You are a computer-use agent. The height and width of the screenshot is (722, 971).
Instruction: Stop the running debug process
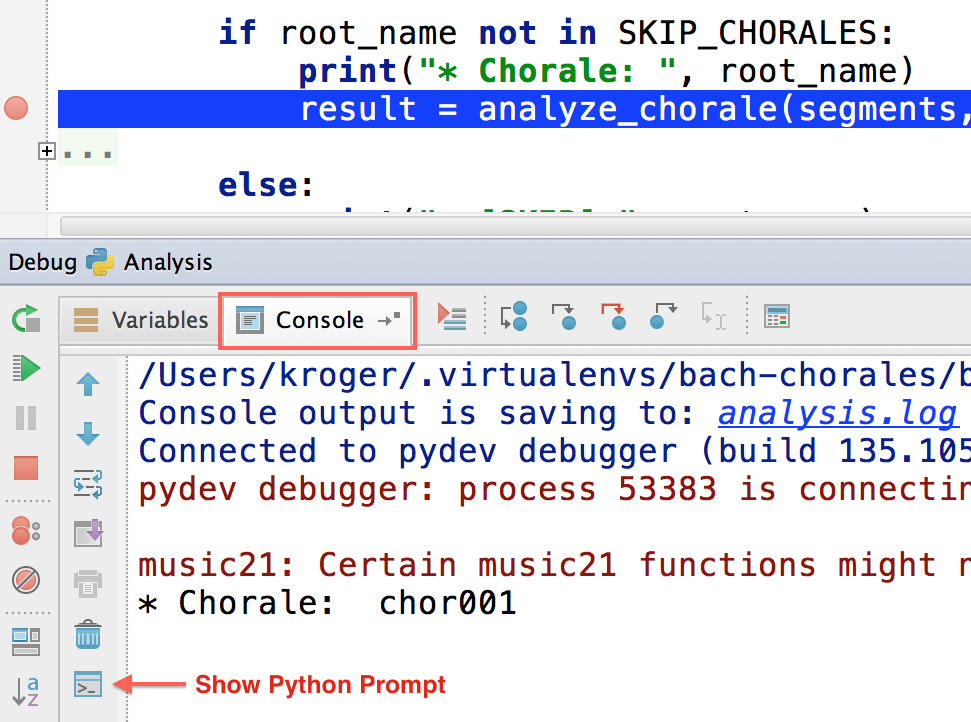click(26, 467)
